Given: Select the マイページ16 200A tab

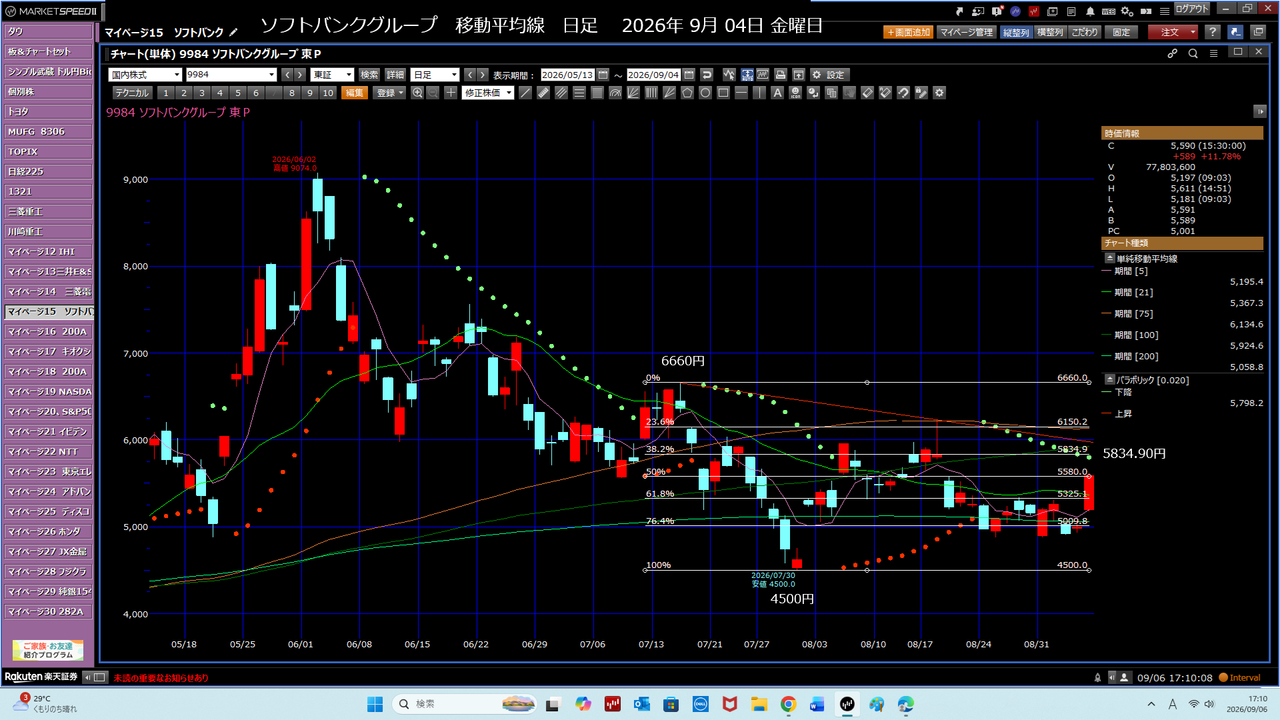Looking at the screenshot, I should [x=48, y=331].
